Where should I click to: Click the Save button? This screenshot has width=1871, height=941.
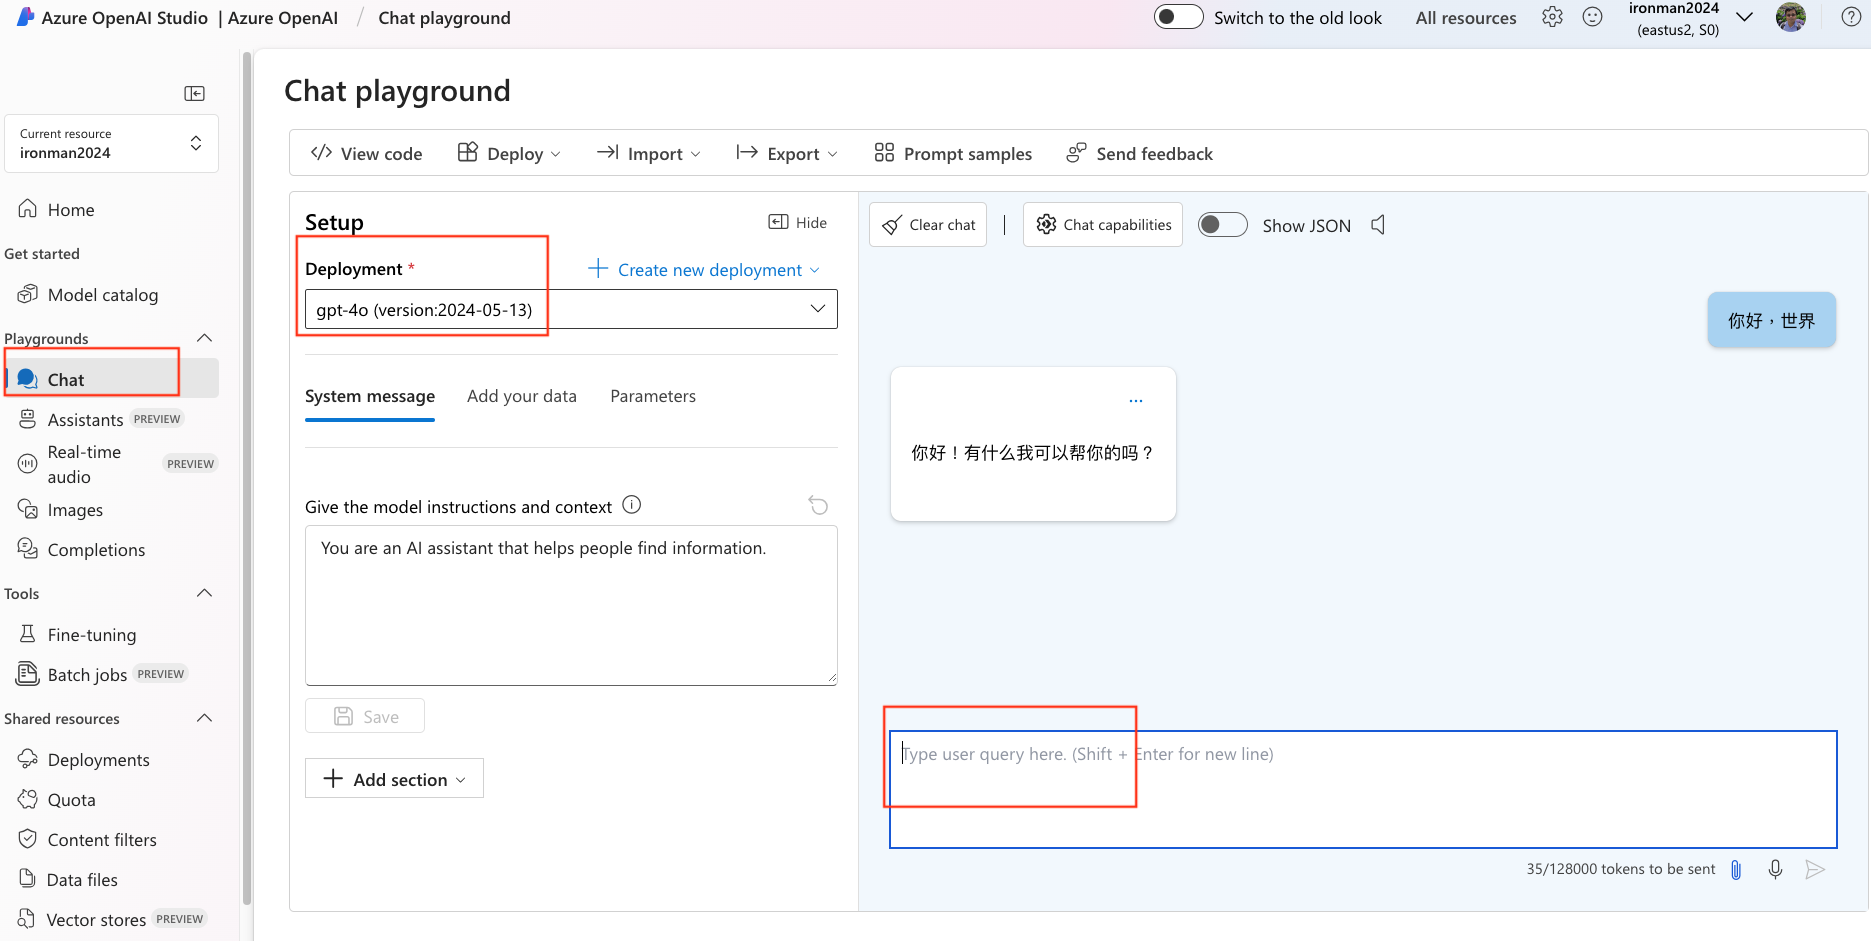(365, 716)
